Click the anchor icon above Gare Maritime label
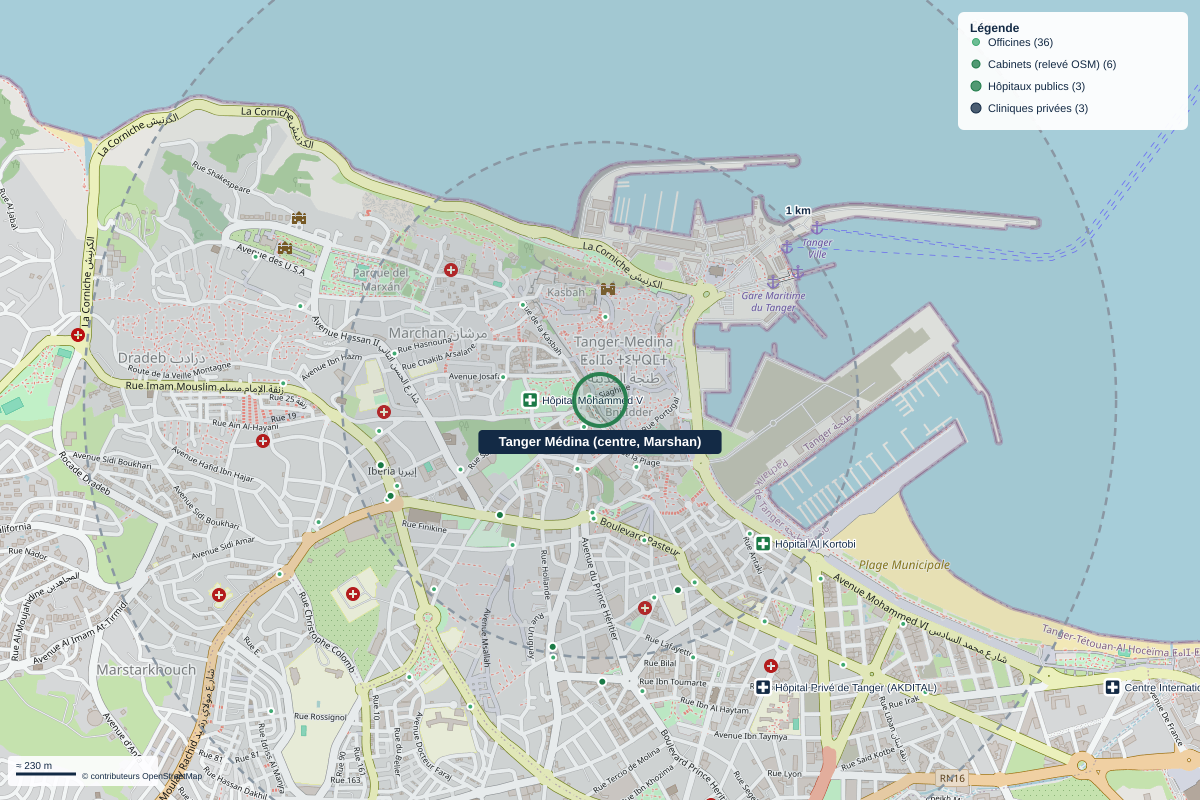 point(773,283)
